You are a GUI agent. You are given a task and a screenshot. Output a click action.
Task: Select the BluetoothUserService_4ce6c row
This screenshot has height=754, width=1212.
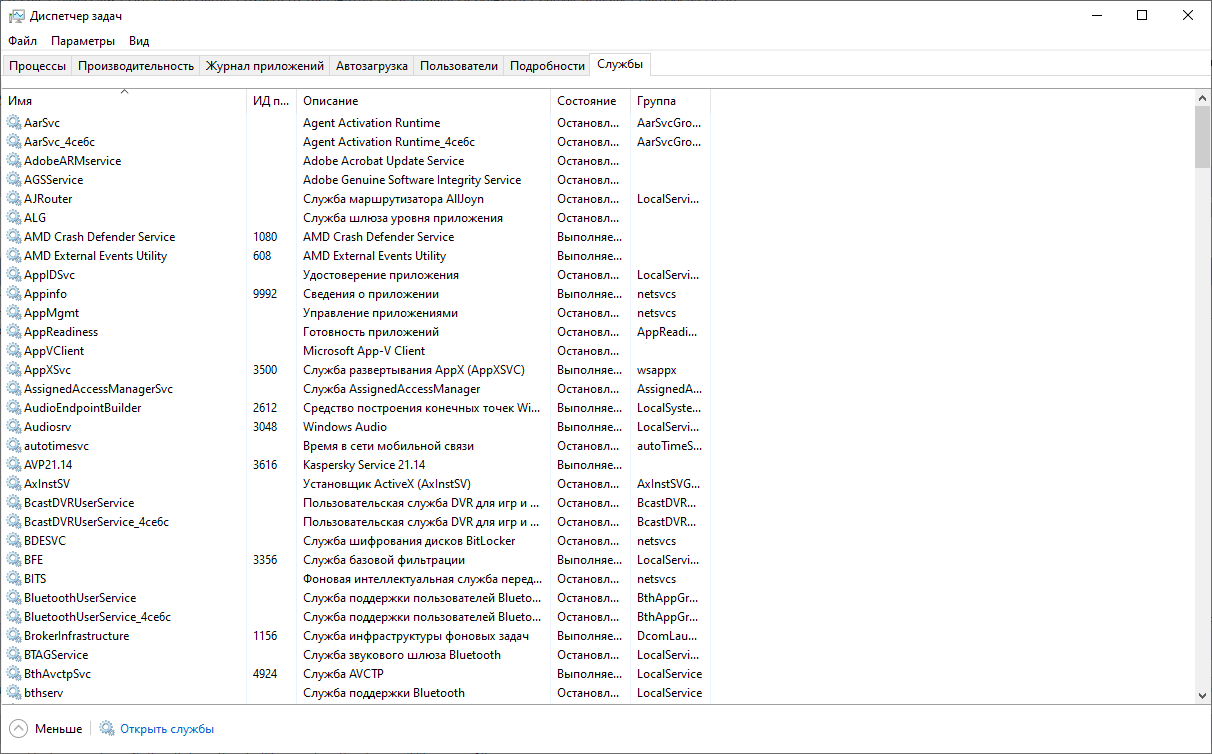point(358,617)
